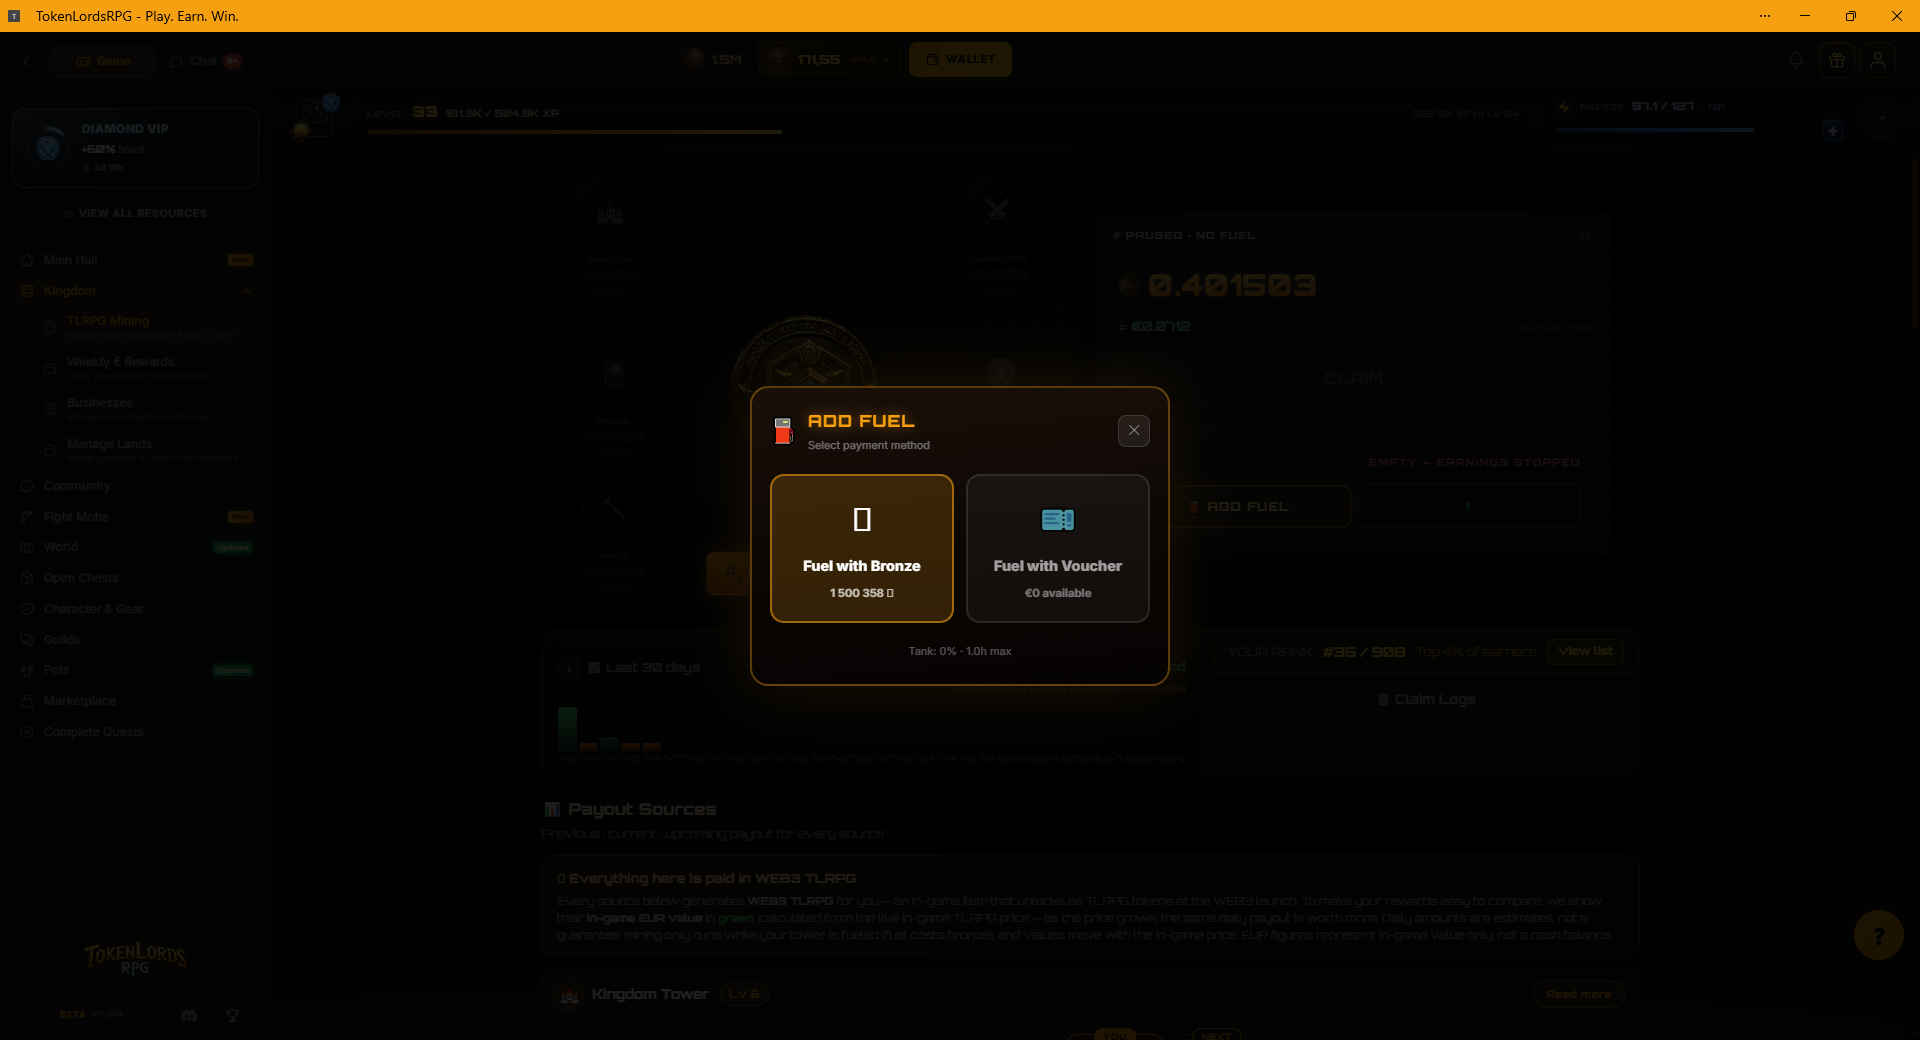Collapse the header panel with the up arrow
Viewport: 1920px width, 1040px height.
1882,118
